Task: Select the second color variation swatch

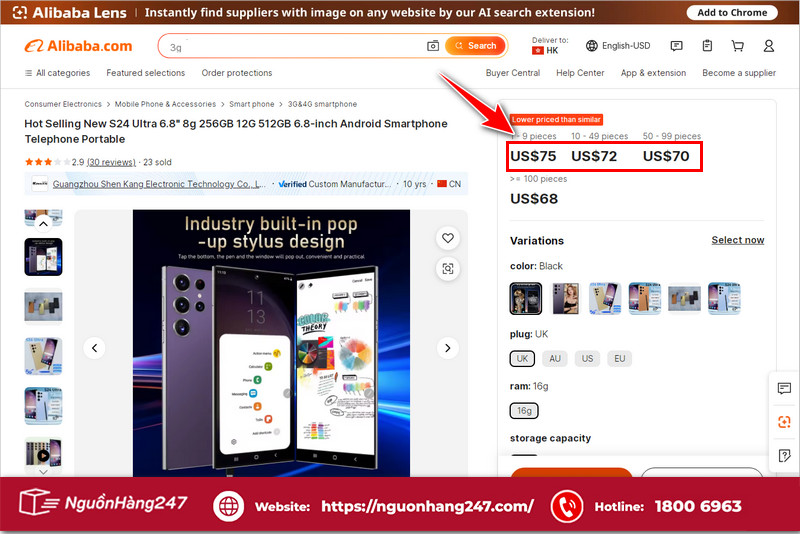Action: point(565,298)
